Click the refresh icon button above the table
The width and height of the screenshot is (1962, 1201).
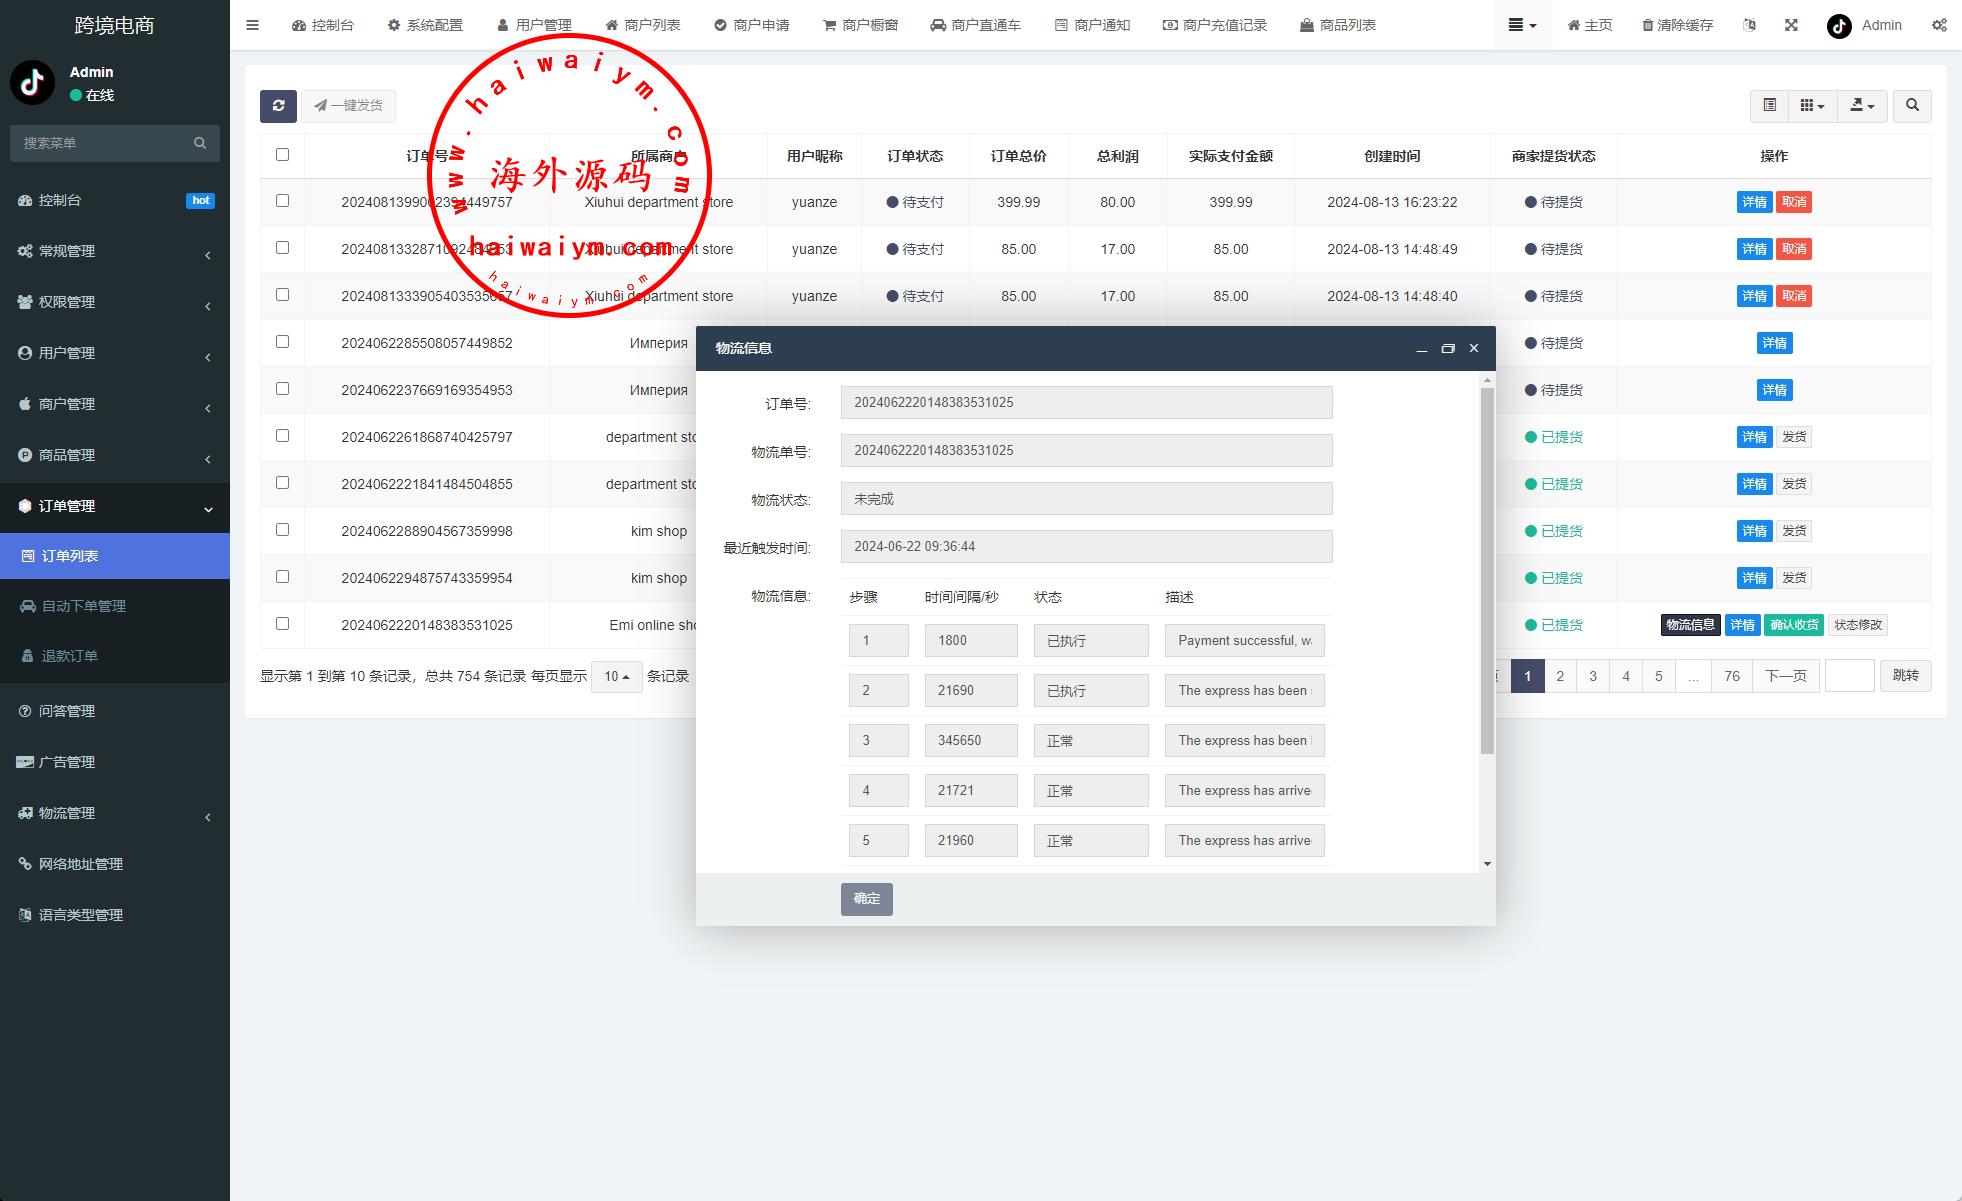click(x=278, y=106)
